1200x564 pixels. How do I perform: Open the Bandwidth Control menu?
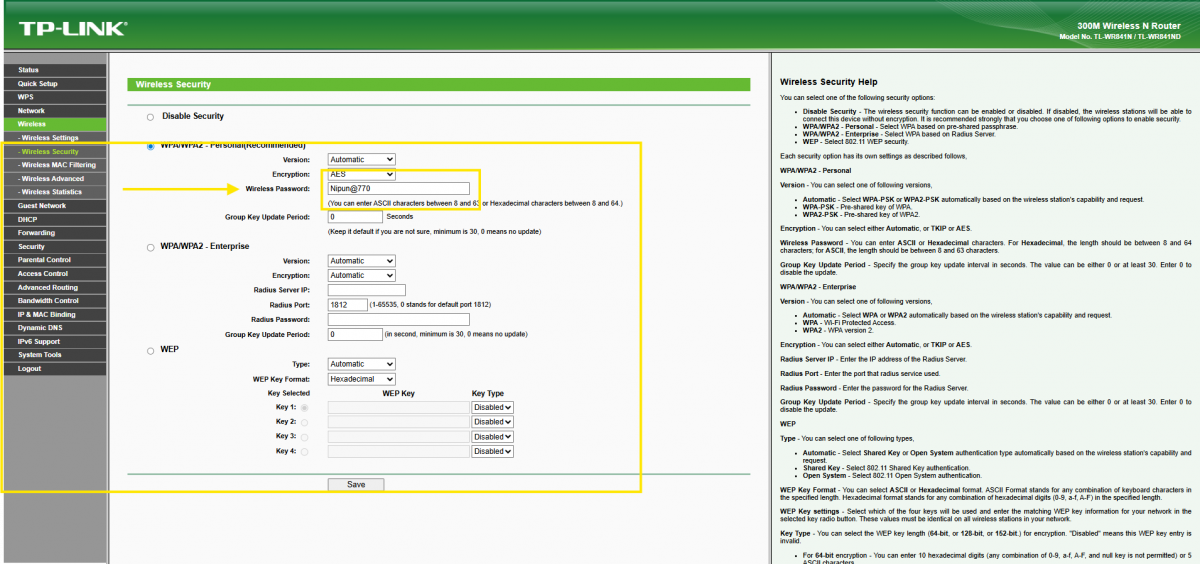click(x=53, y=300)
